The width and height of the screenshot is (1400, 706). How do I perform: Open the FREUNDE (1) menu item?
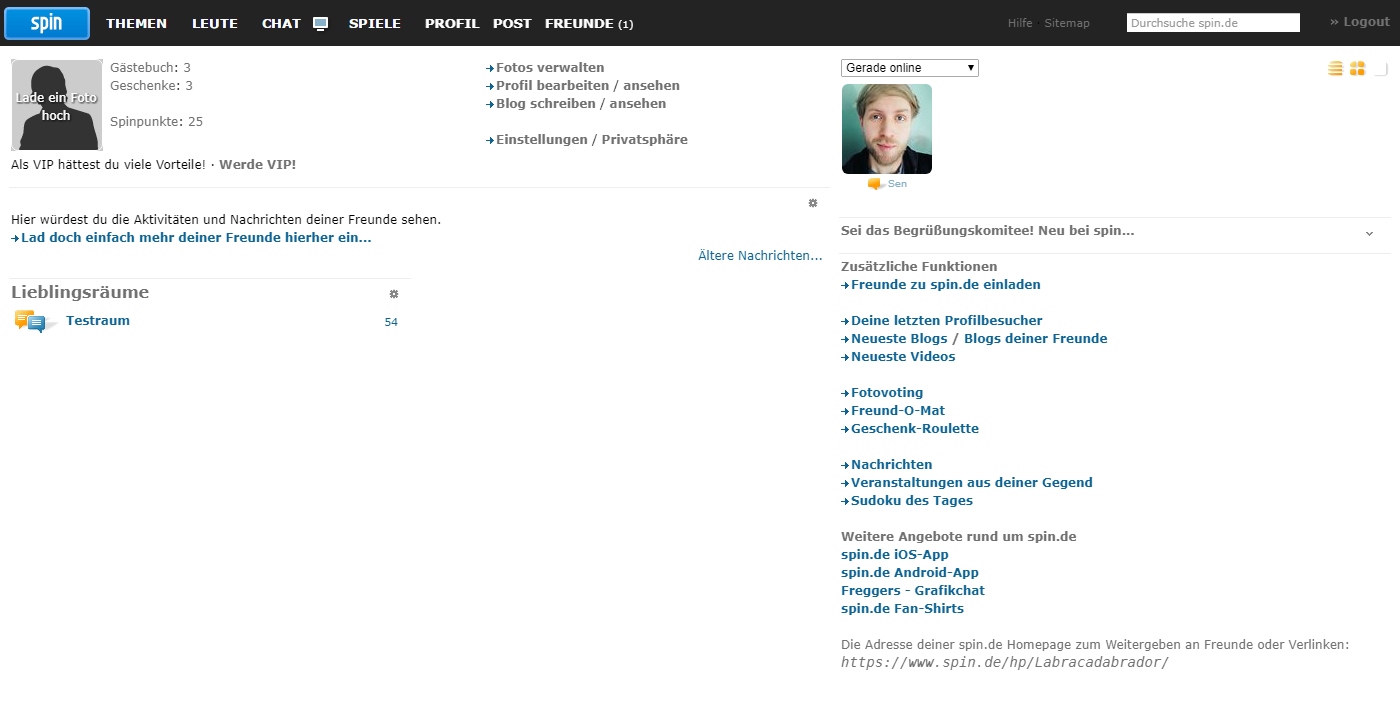coord(589,24)
